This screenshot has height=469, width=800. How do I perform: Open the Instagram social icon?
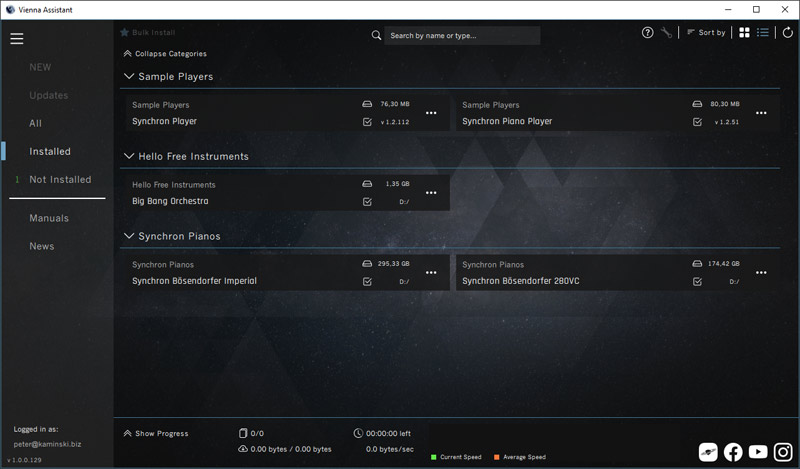pos(784,452)
